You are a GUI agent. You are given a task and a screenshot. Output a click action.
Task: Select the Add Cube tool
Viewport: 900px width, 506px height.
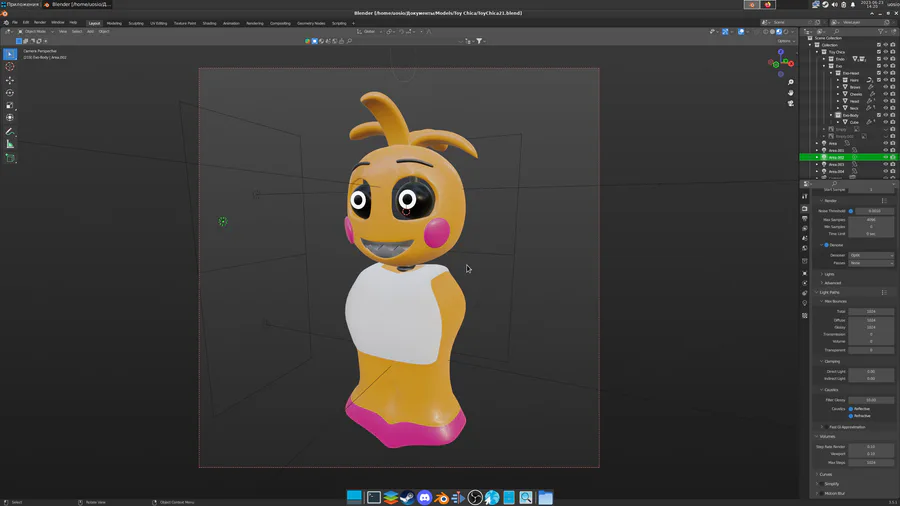[10, 158]
